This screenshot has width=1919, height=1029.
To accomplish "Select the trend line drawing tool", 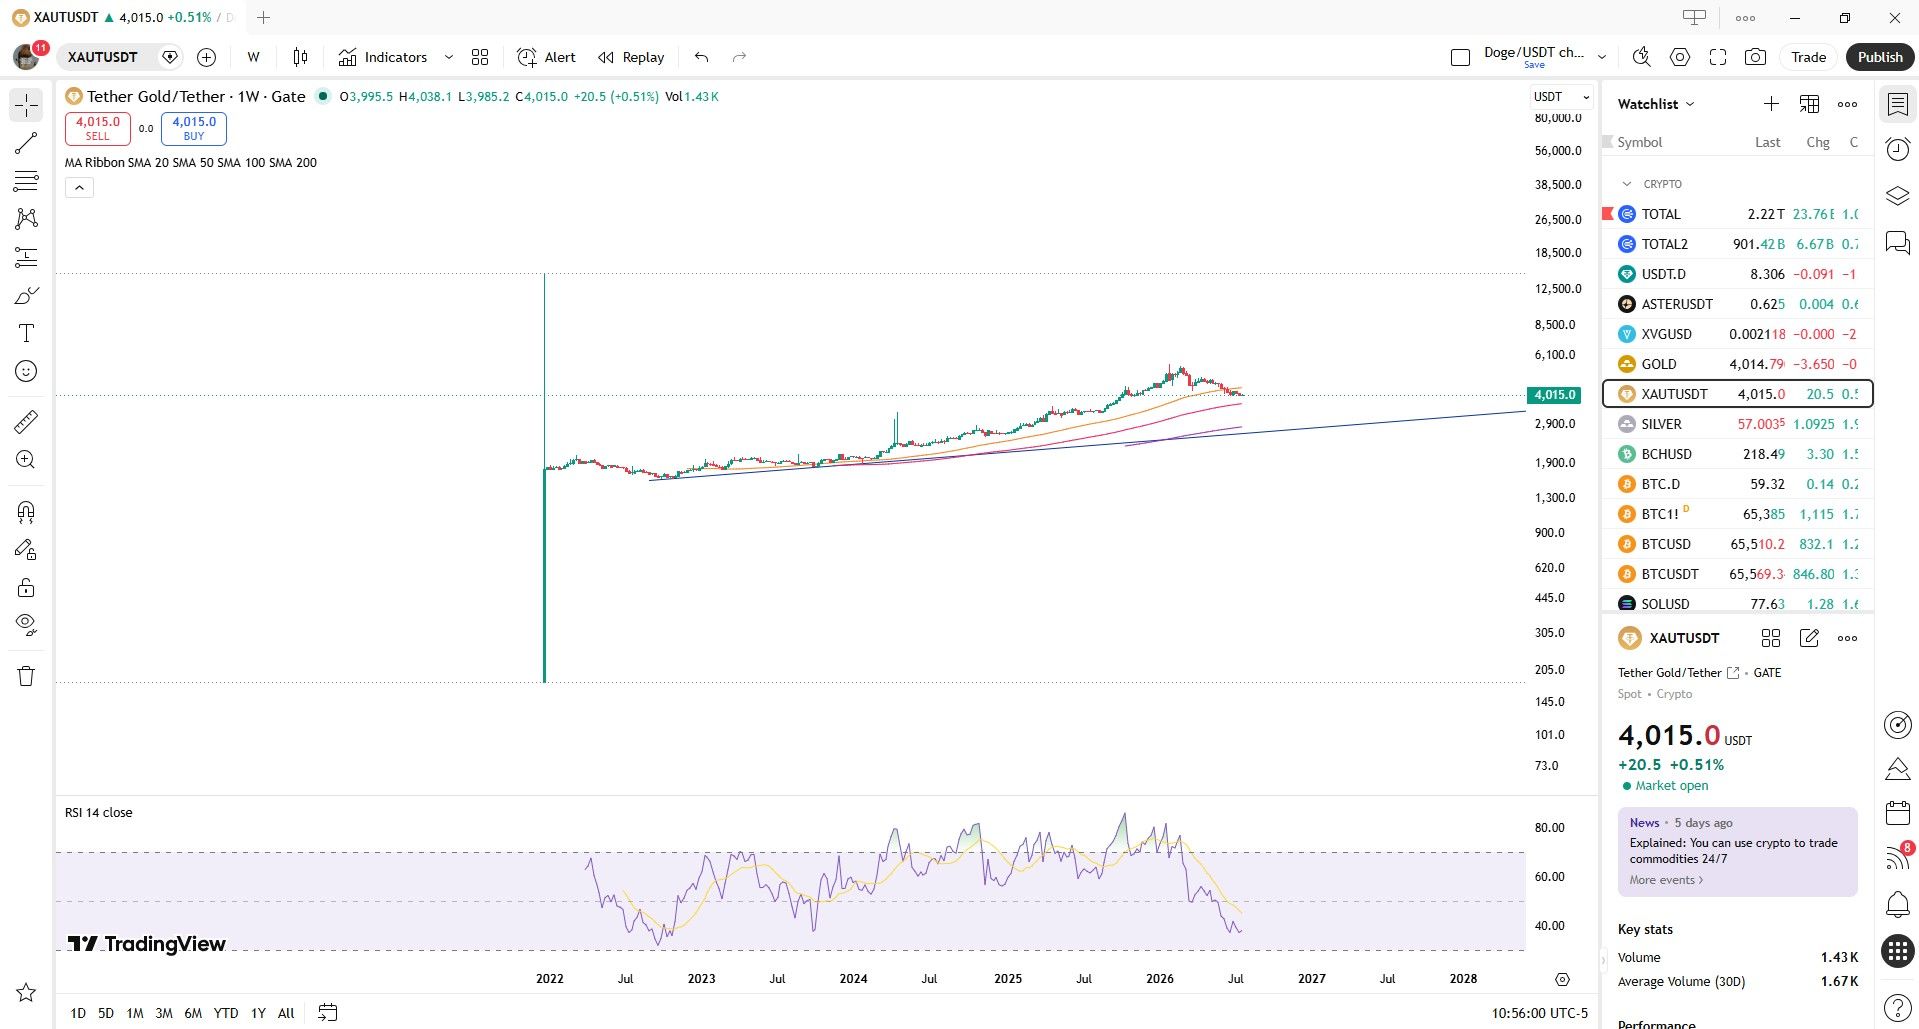I will coord(26,143).
